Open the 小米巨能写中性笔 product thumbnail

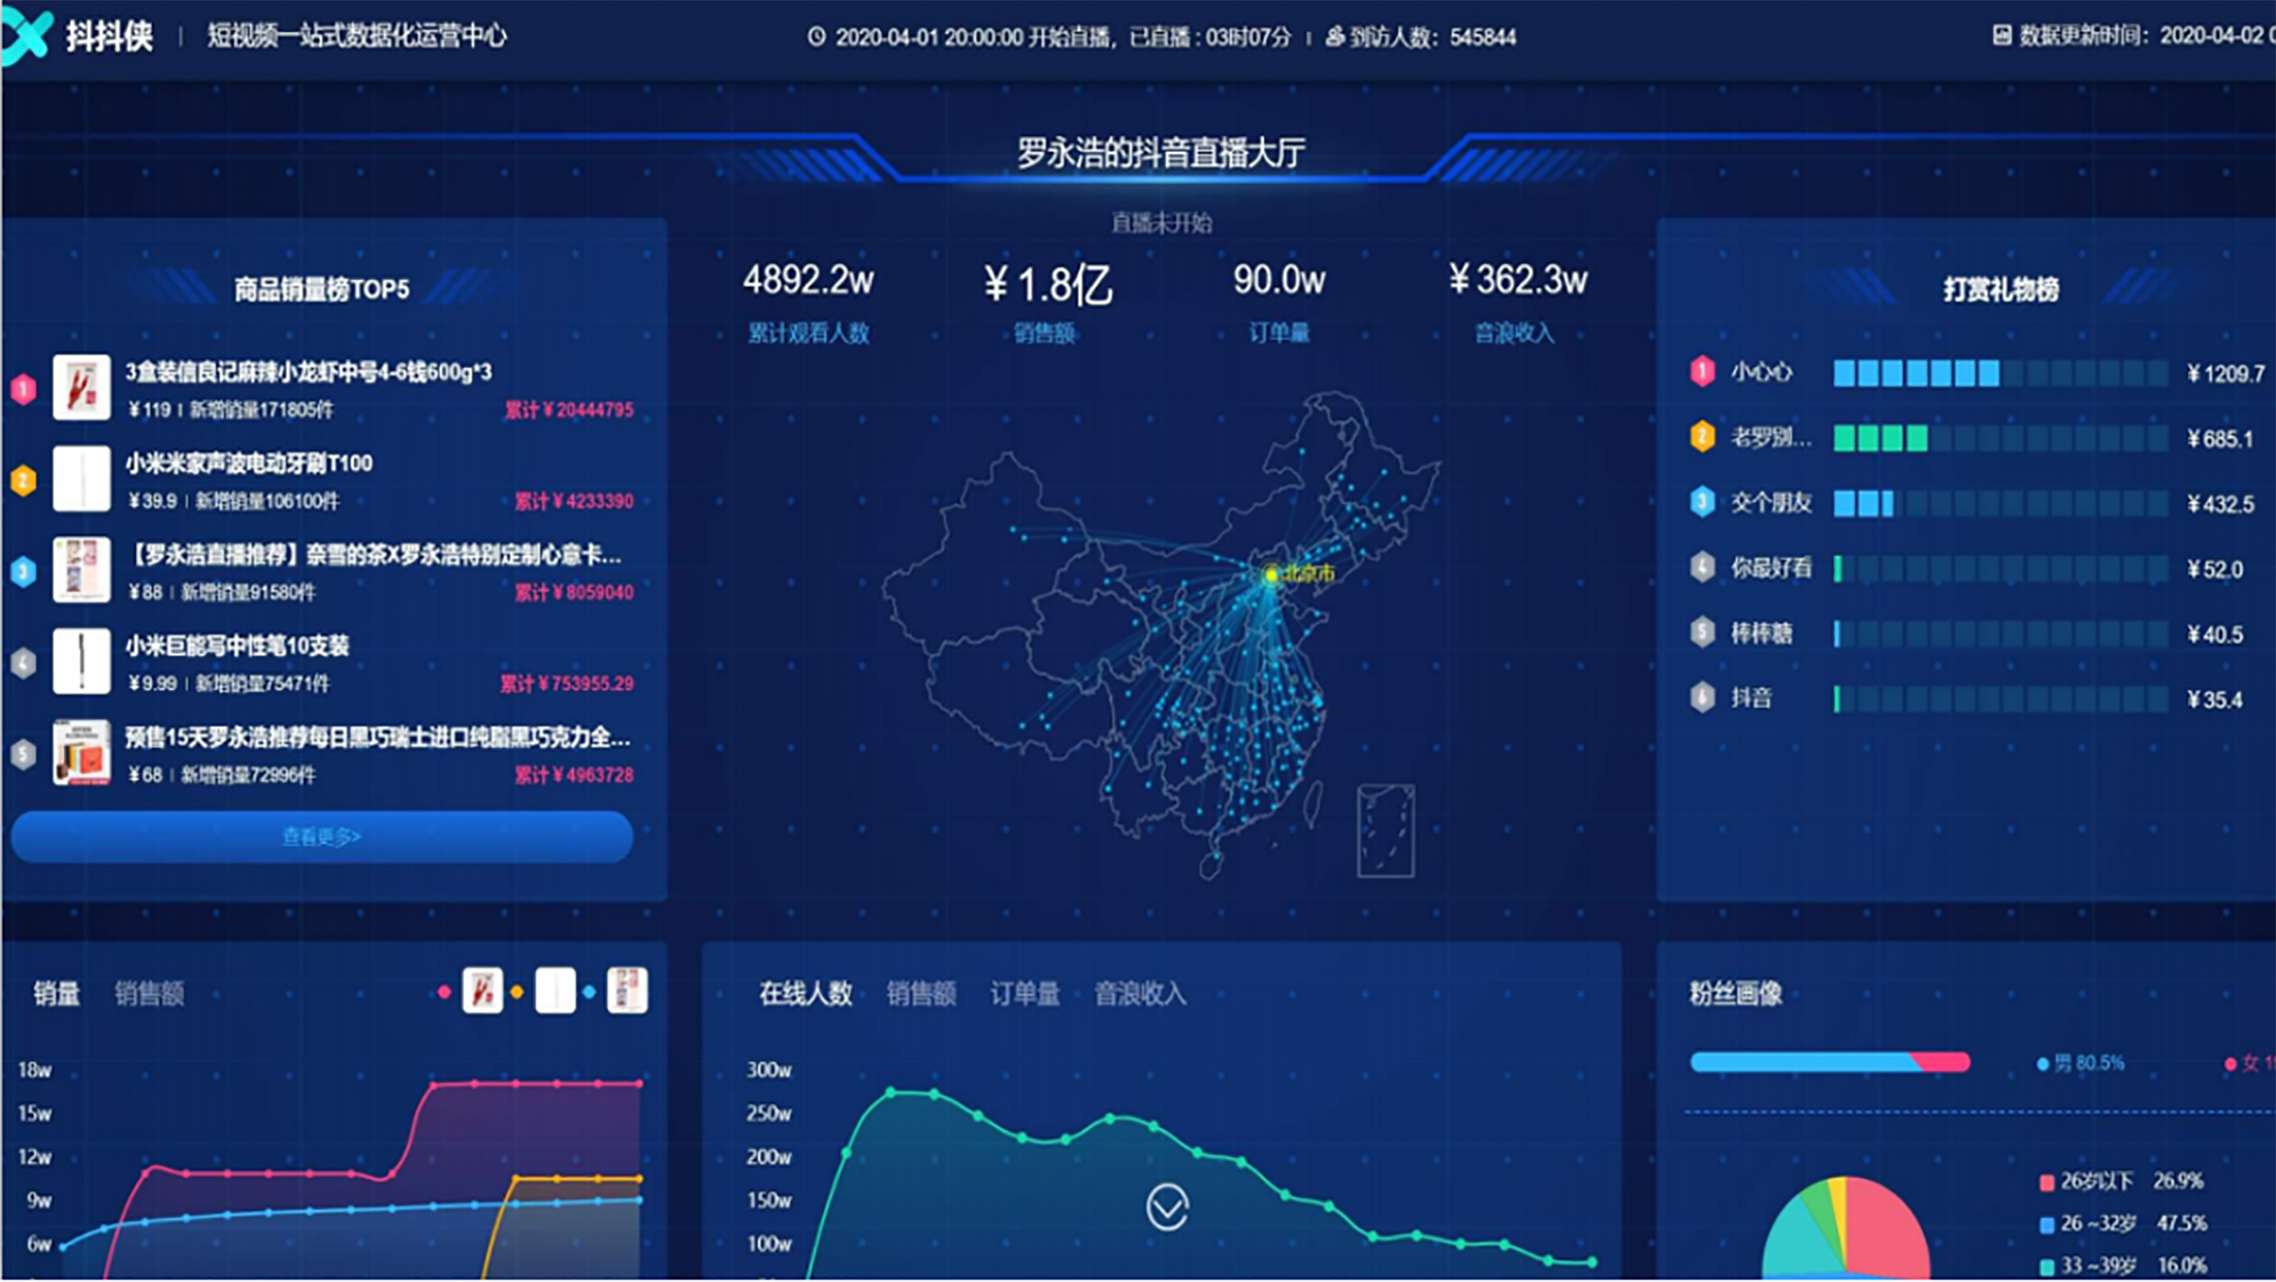click(x=82, y=661)
